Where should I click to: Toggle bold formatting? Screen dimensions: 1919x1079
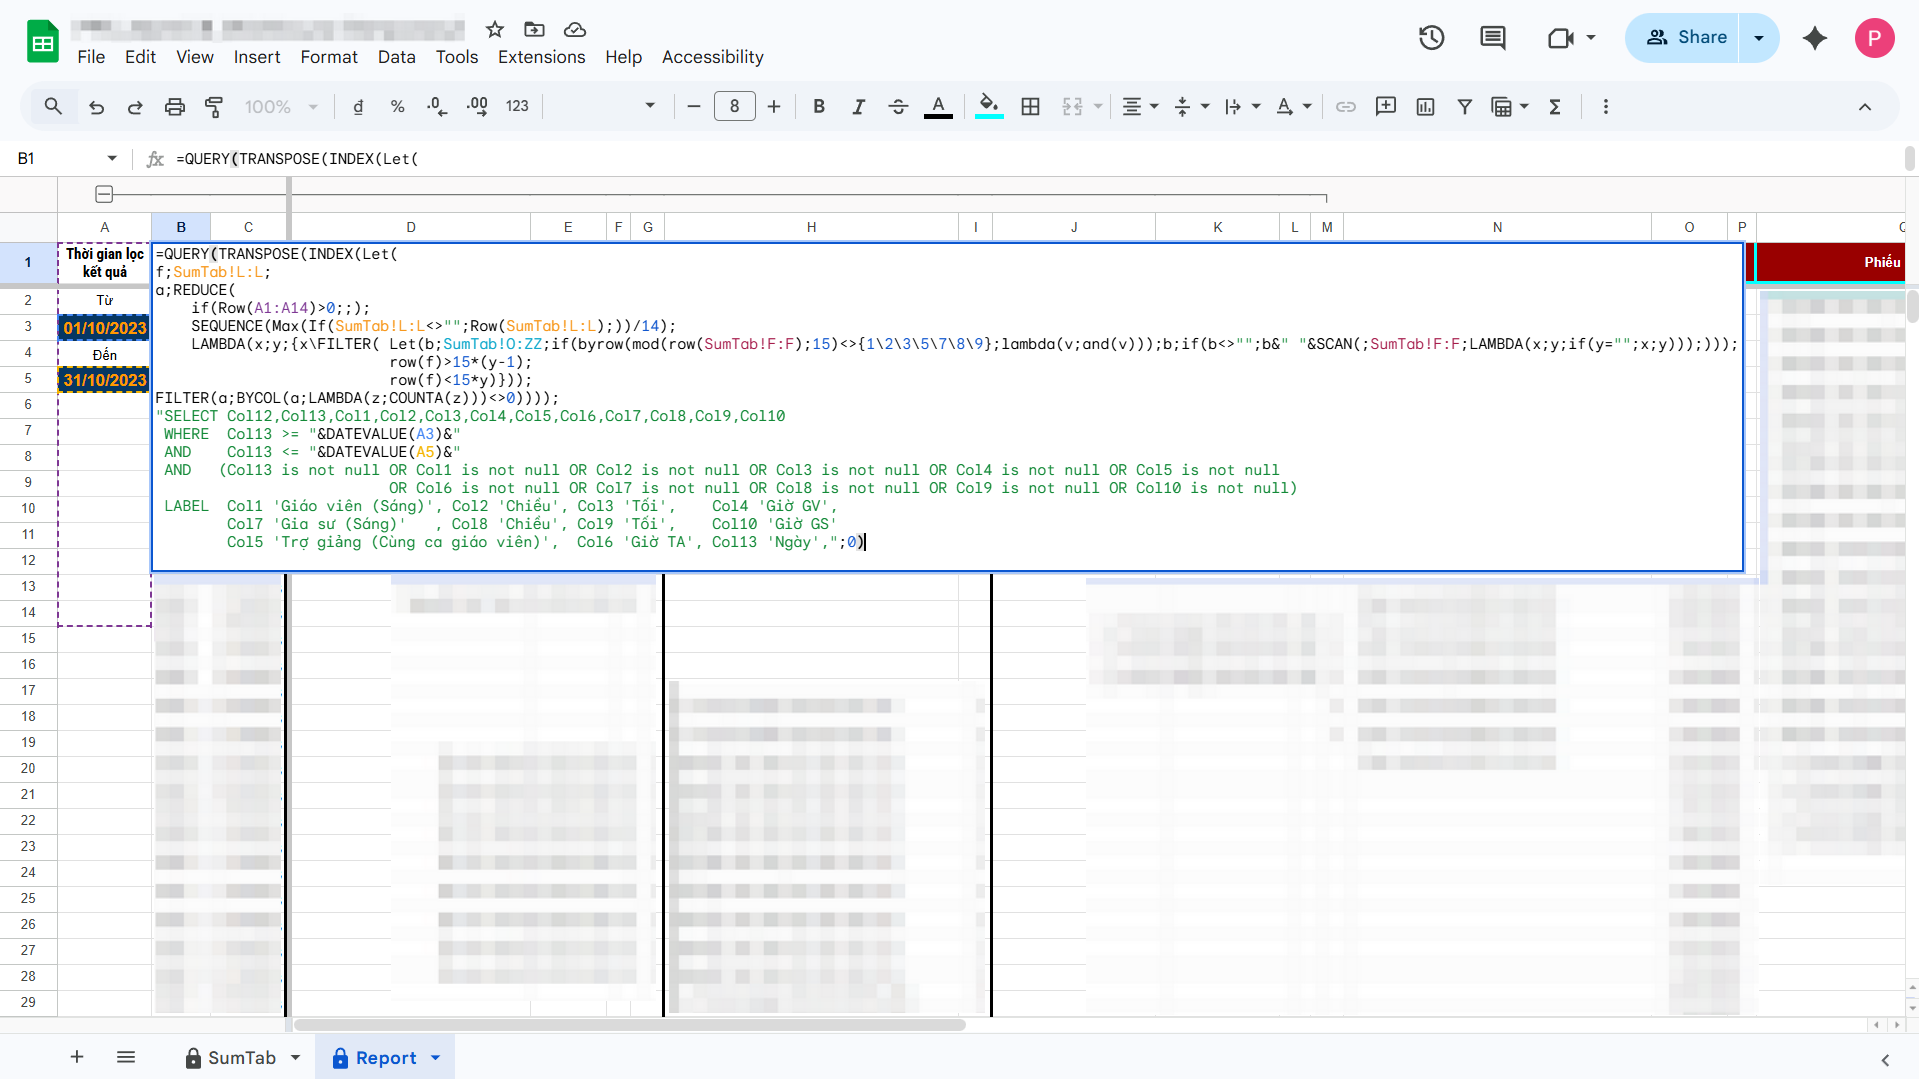[819, 107]
